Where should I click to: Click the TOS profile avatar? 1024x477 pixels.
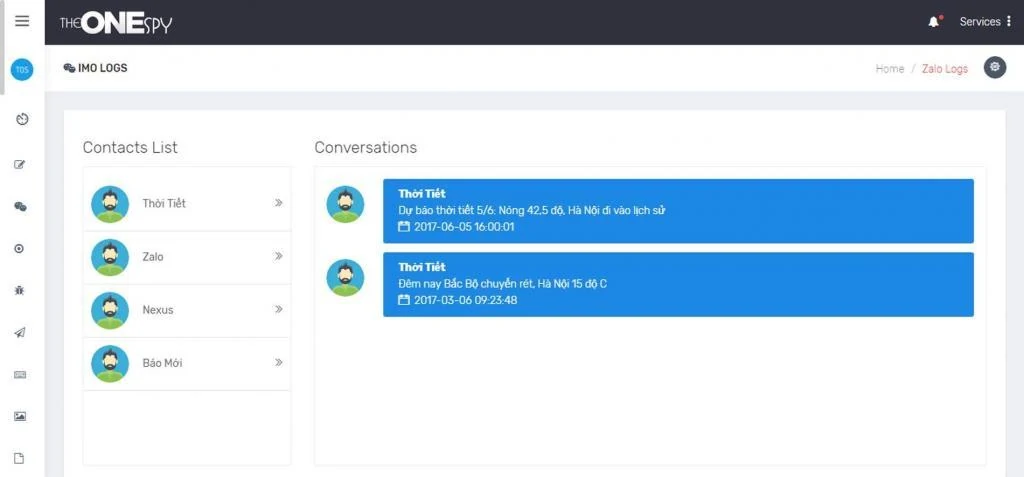[x=22, y=70]
